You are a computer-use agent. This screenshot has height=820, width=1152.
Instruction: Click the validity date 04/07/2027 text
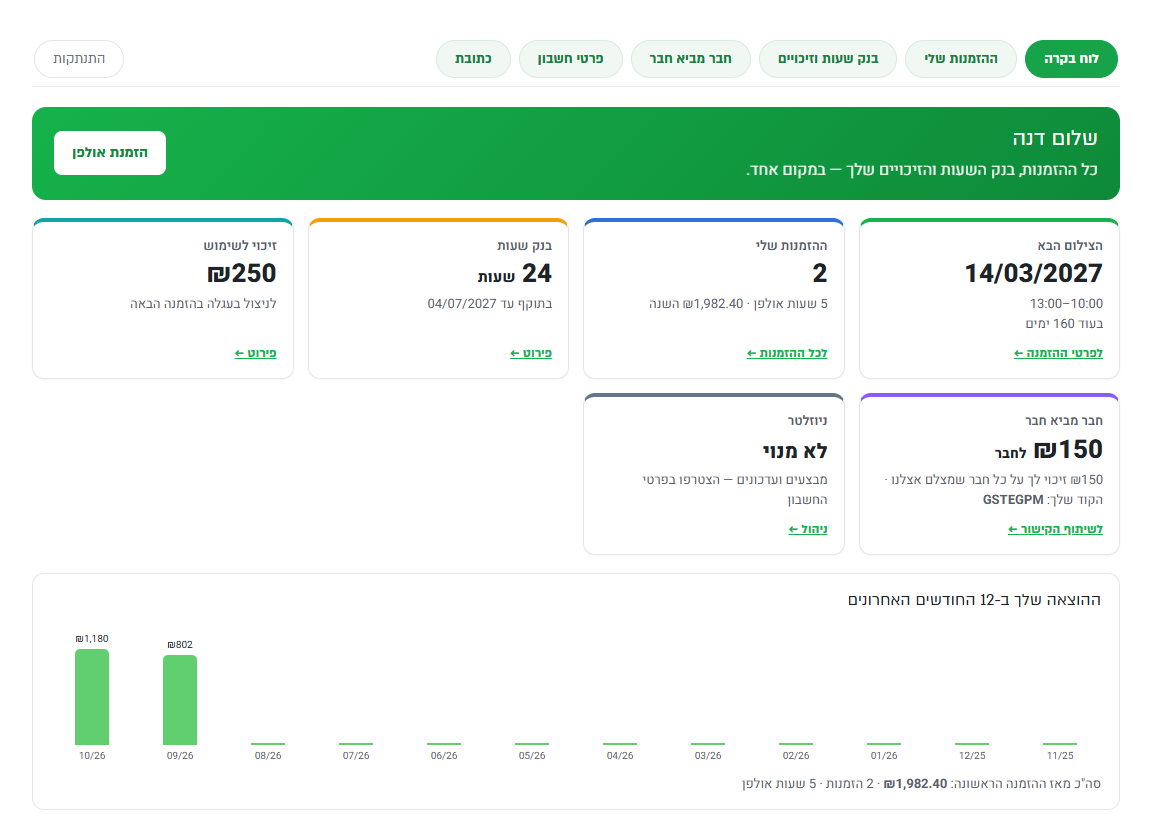[462, 303]
